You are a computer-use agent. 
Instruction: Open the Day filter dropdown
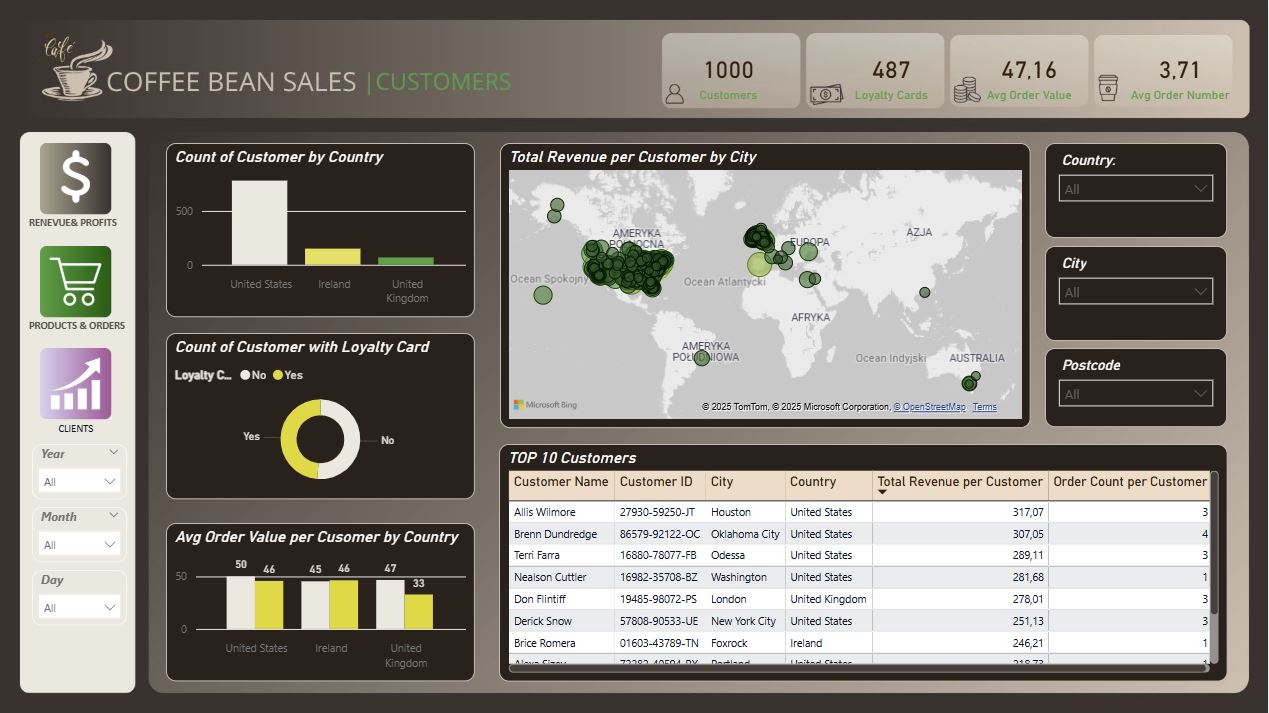click(x=79, y=608)
